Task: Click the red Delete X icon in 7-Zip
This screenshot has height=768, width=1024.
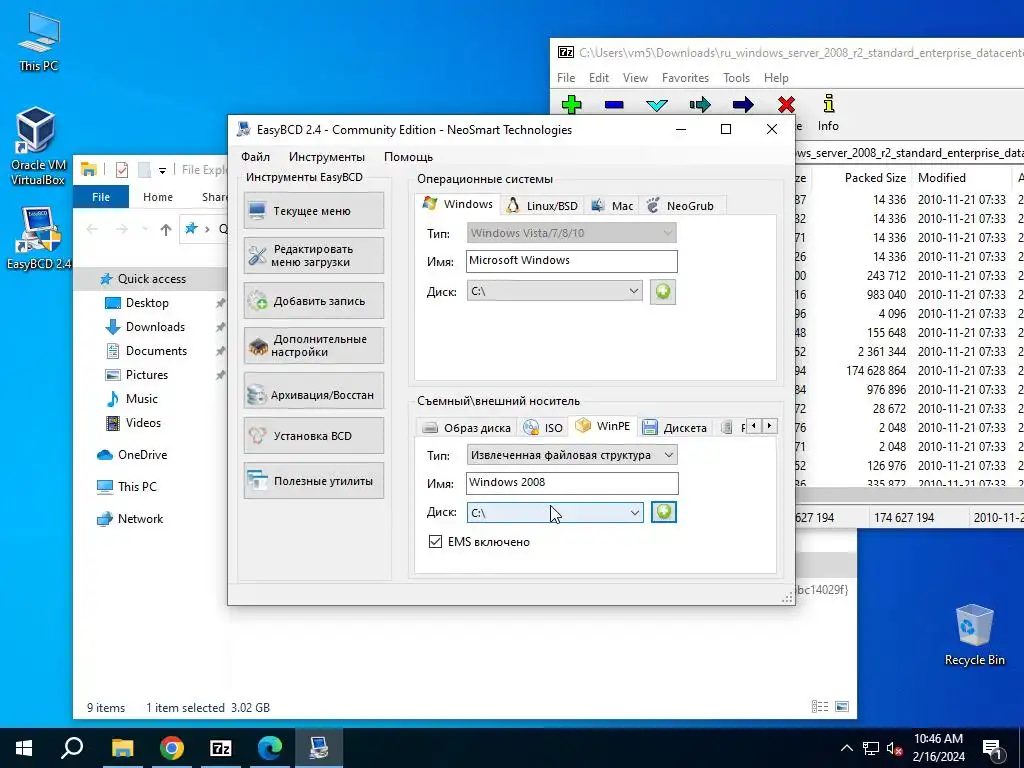Action: pyautogui.click(x=786, y=104)
